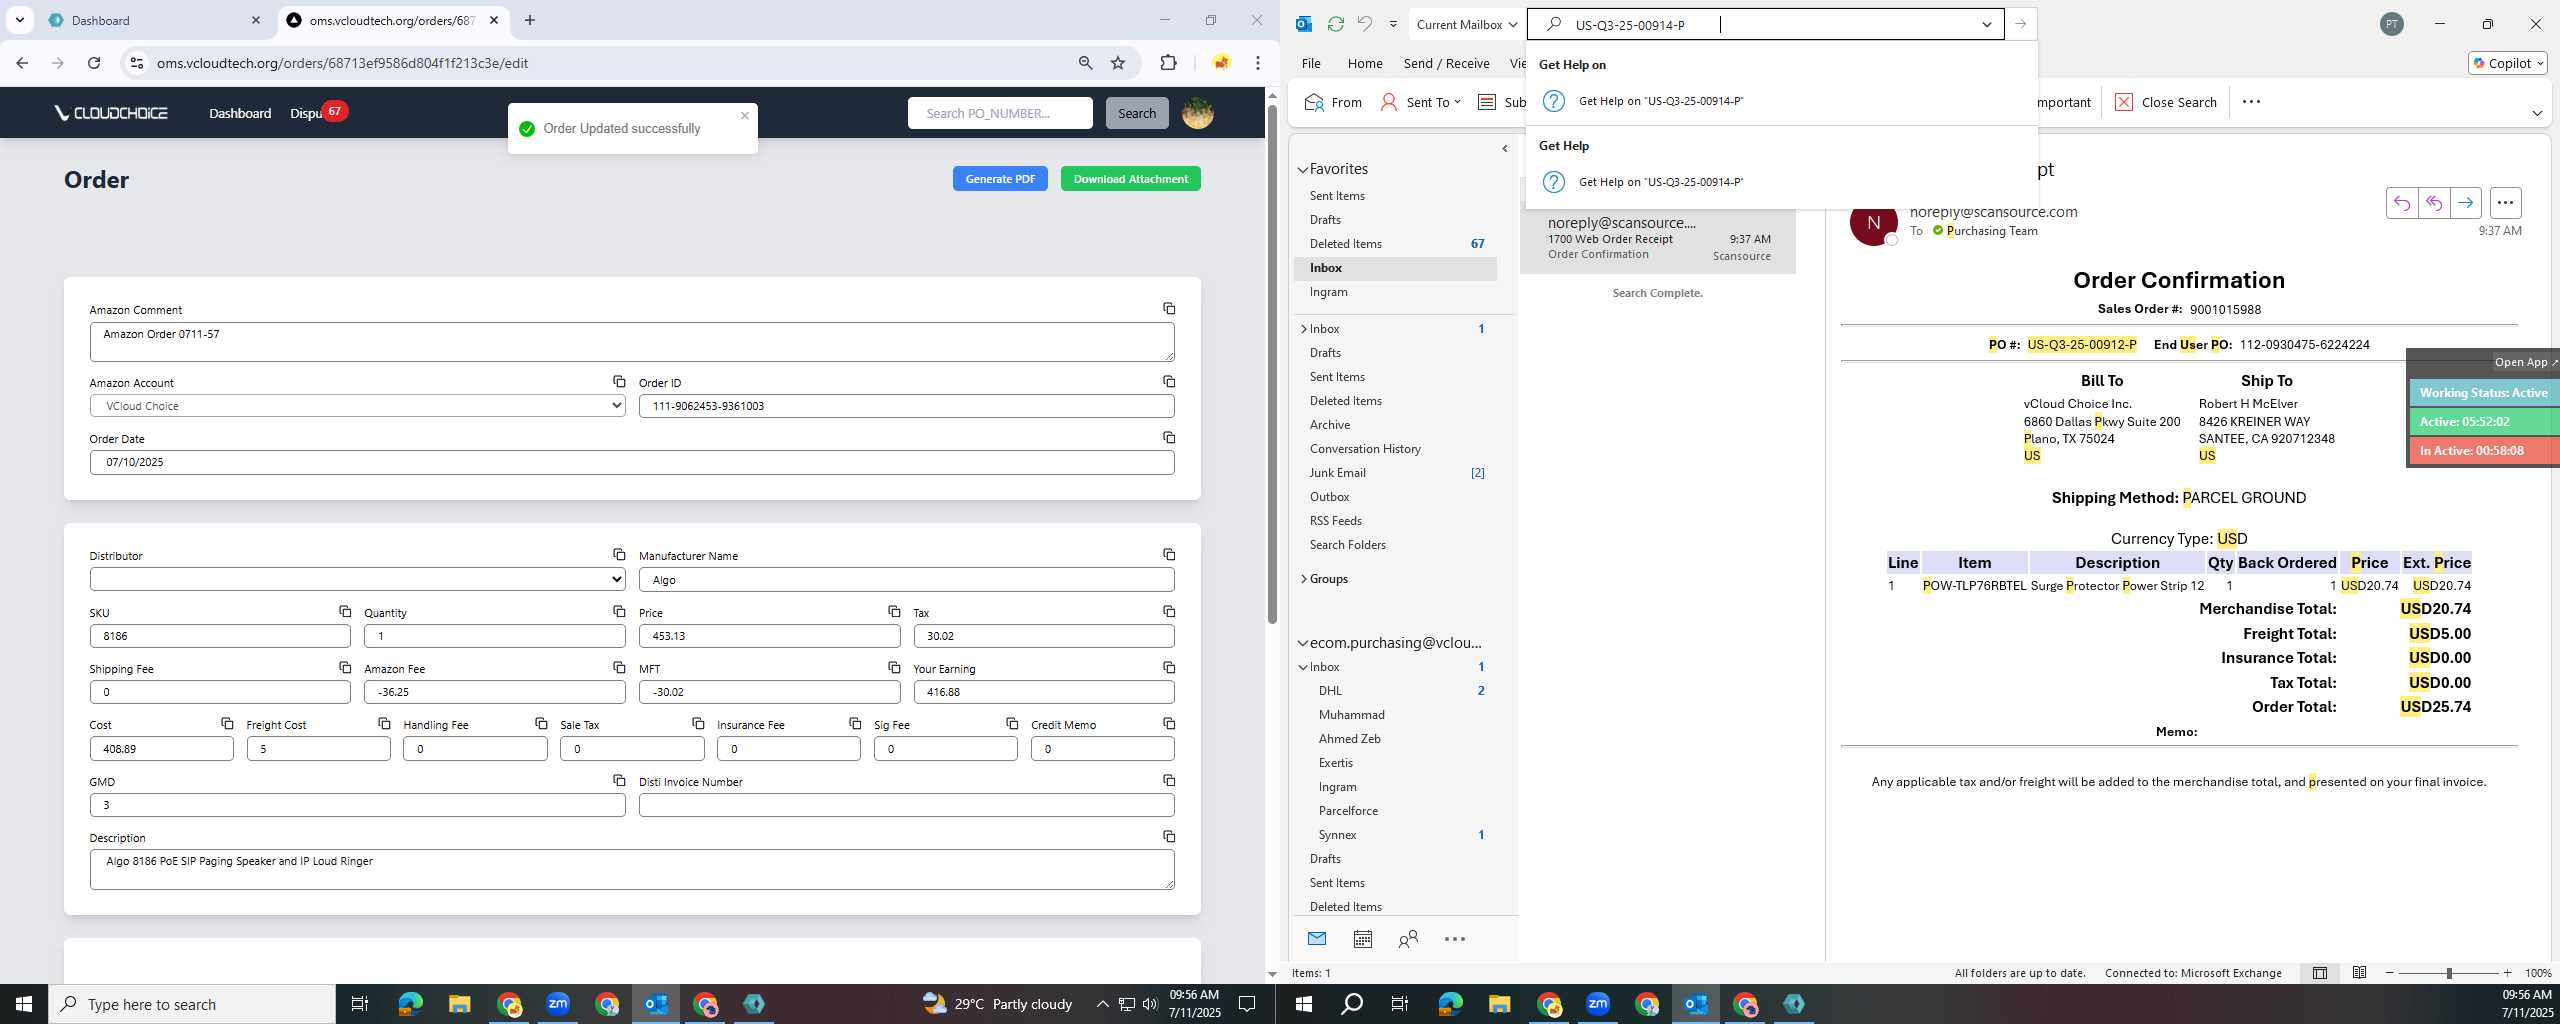This screenshot has height=1024, width=2560.
Task: Click the Search button beside PO number
Action: [x=1136, y=113]
